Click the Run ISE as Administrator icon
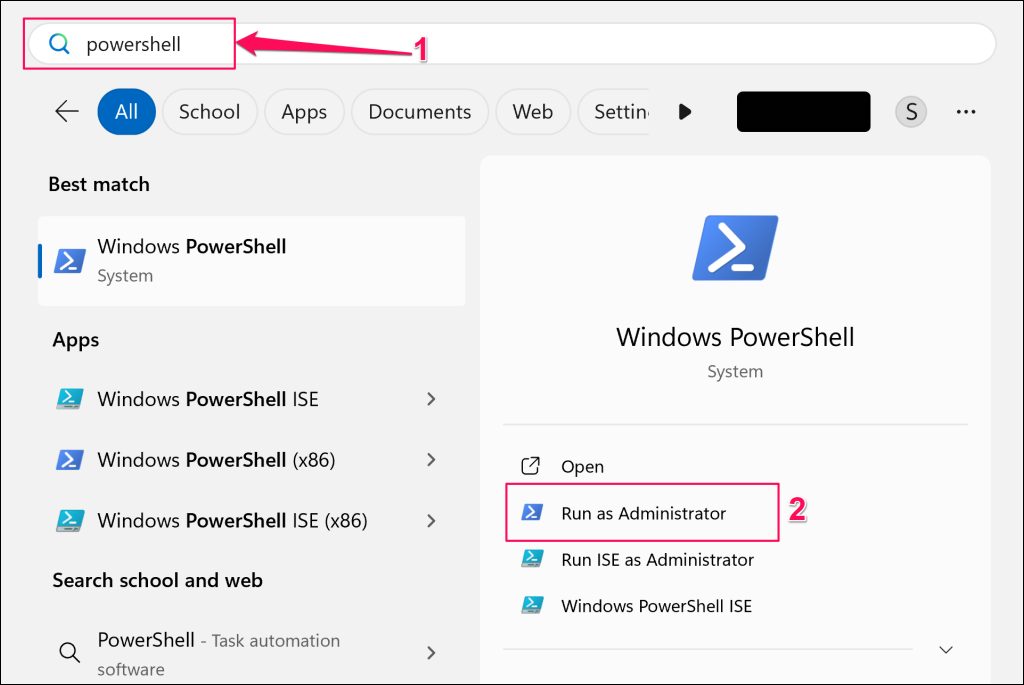This screenshot has height=685, width=1024. pyautogui.click(x=532, y=559)
